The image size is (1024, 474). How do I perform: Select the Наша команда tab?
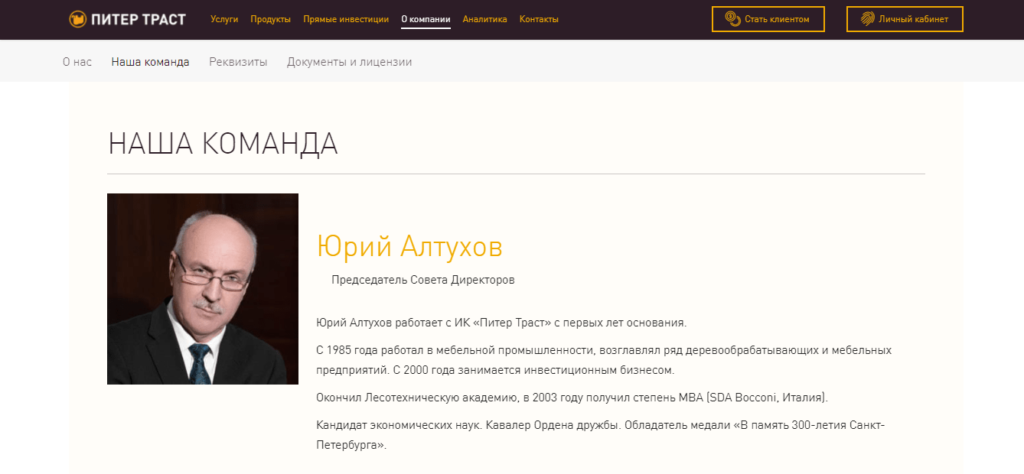click(150, 62)
